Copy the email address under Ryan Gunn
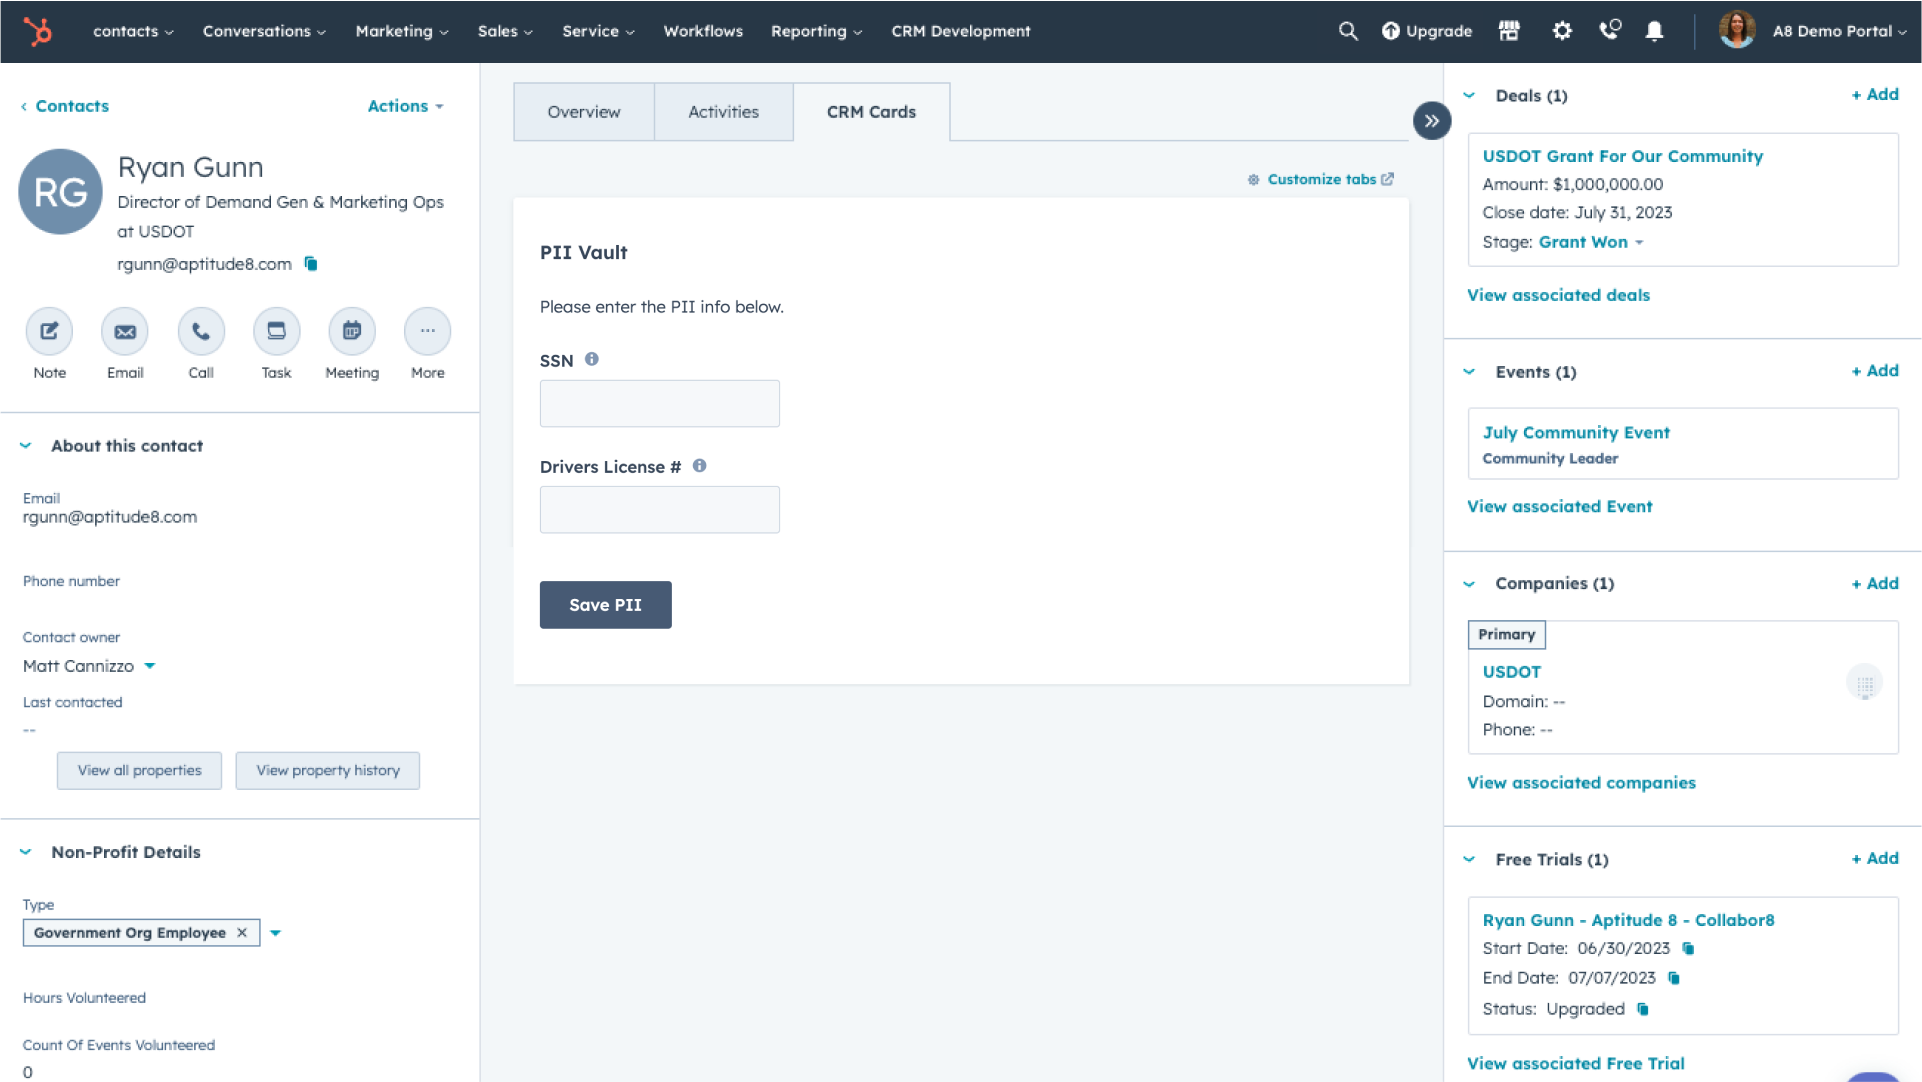 point(311,264)
